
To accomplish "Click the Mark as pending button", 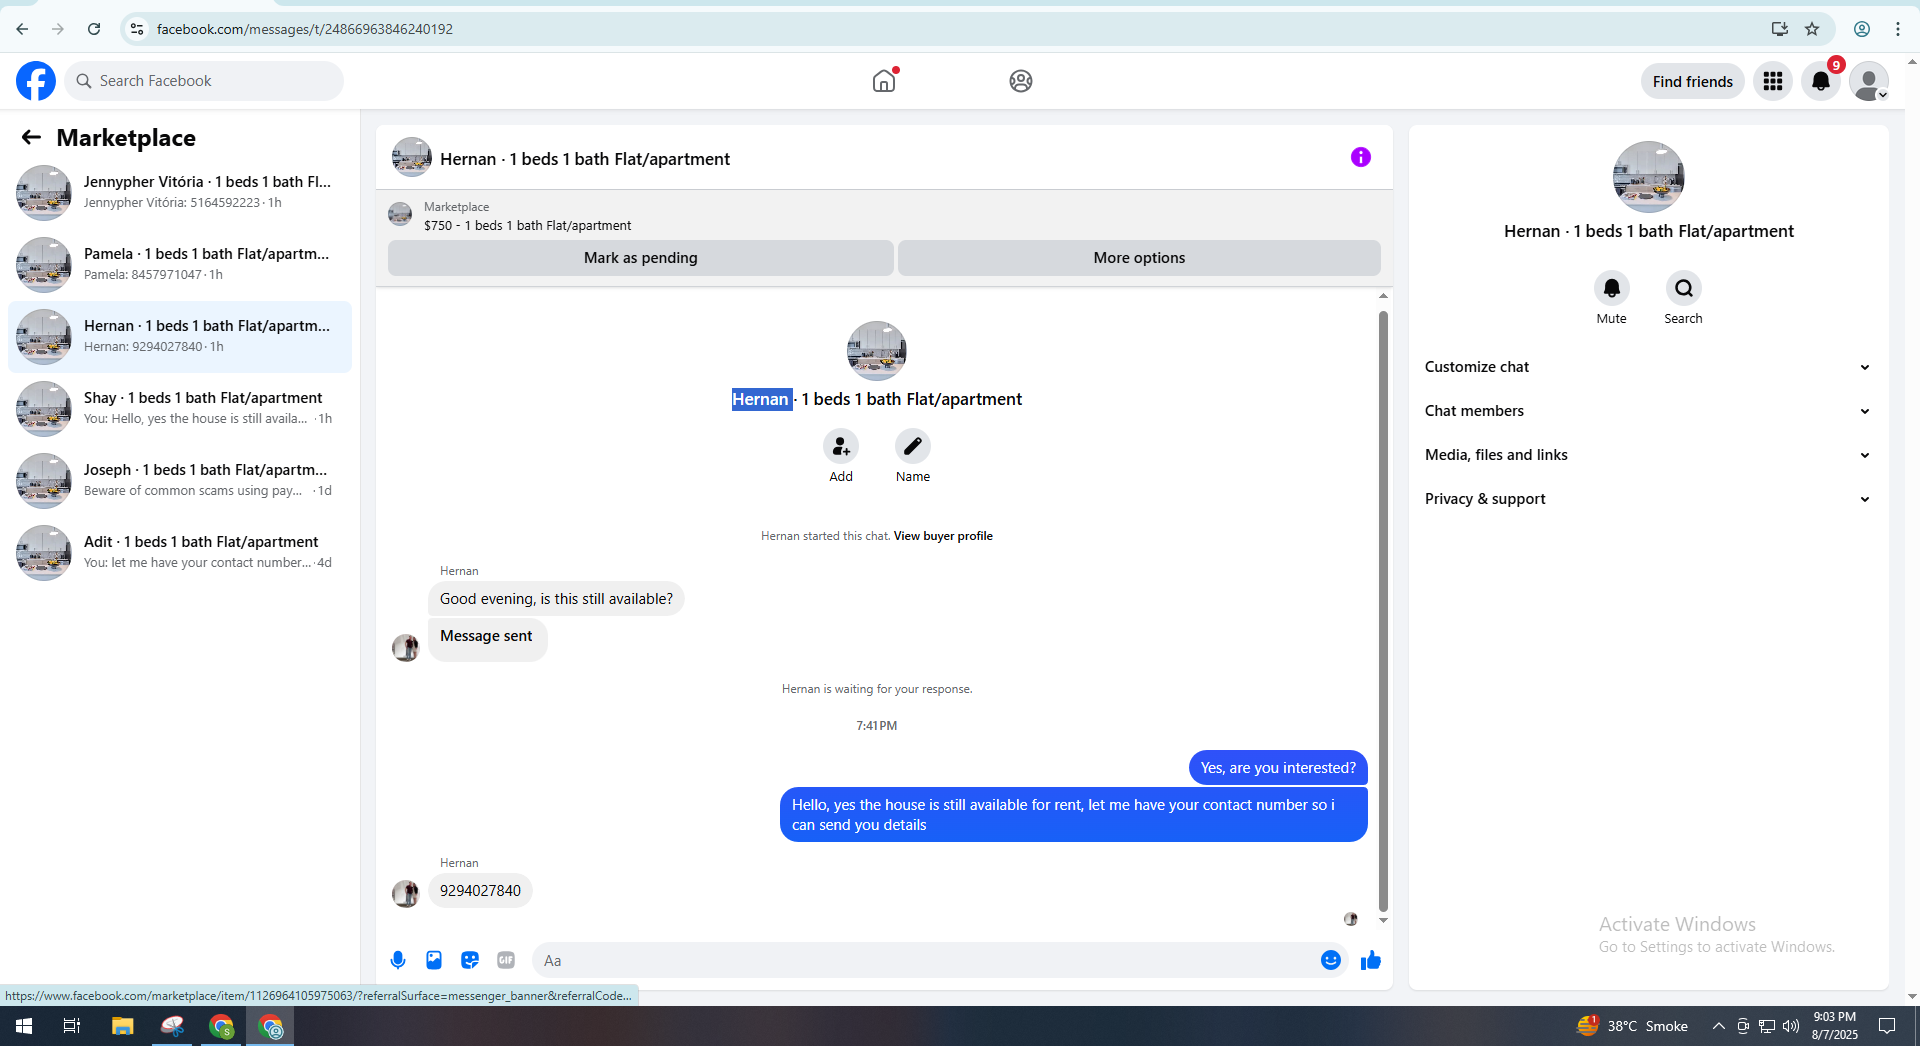I will pyautogui.click(x=641, y=258).
